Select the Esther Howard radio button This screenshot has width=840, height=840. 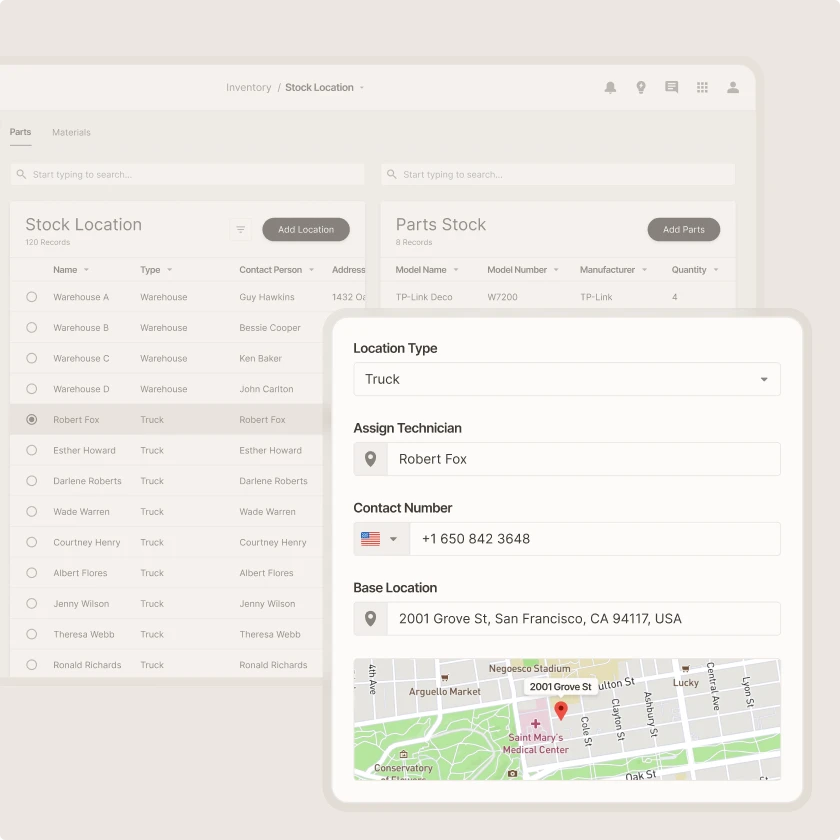pos(32,450)
